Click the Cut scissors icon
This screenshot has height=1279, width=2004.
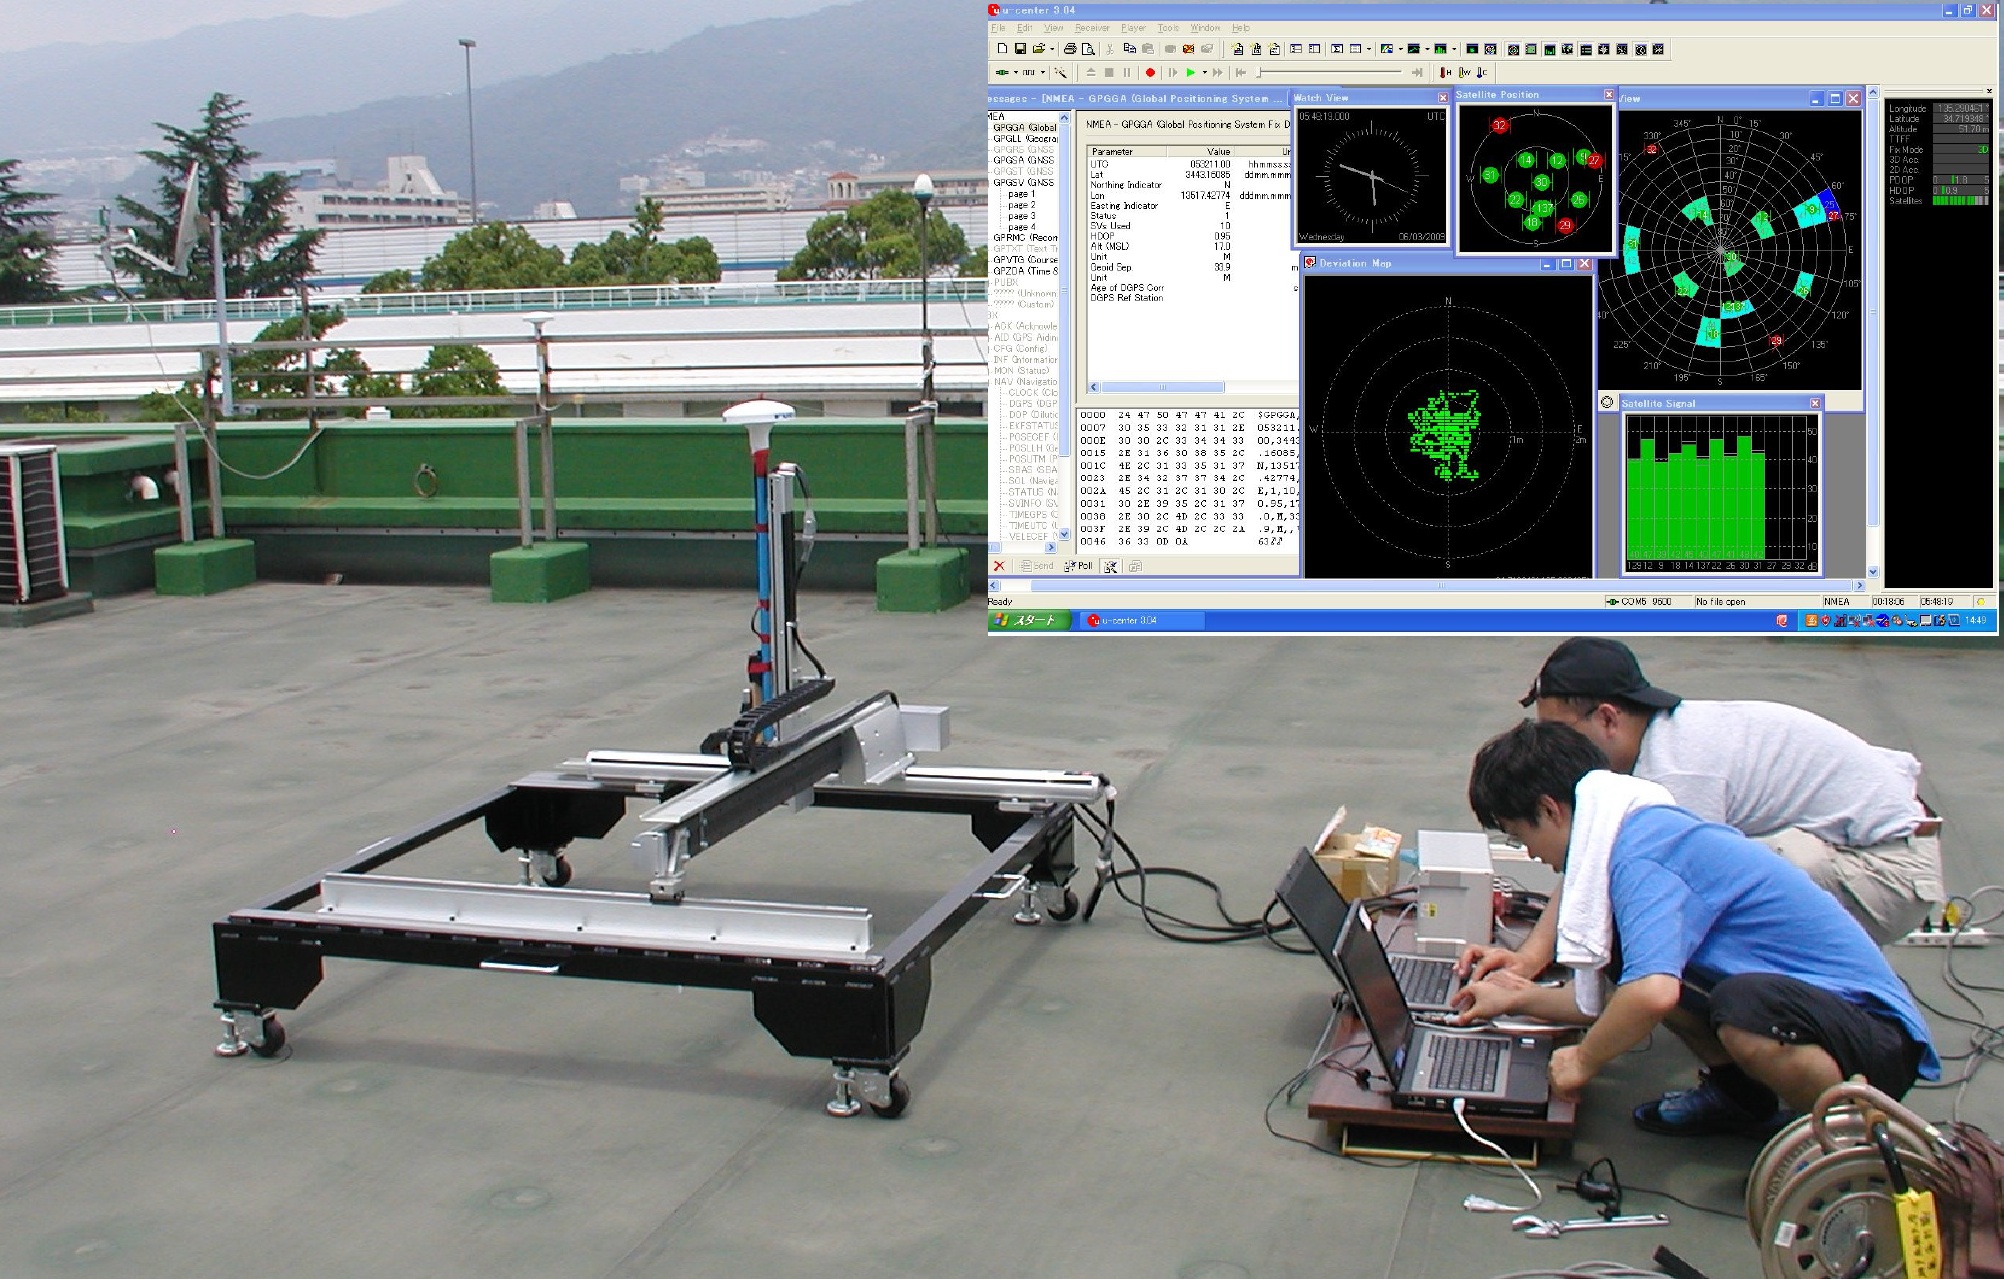pos(1110,49)
